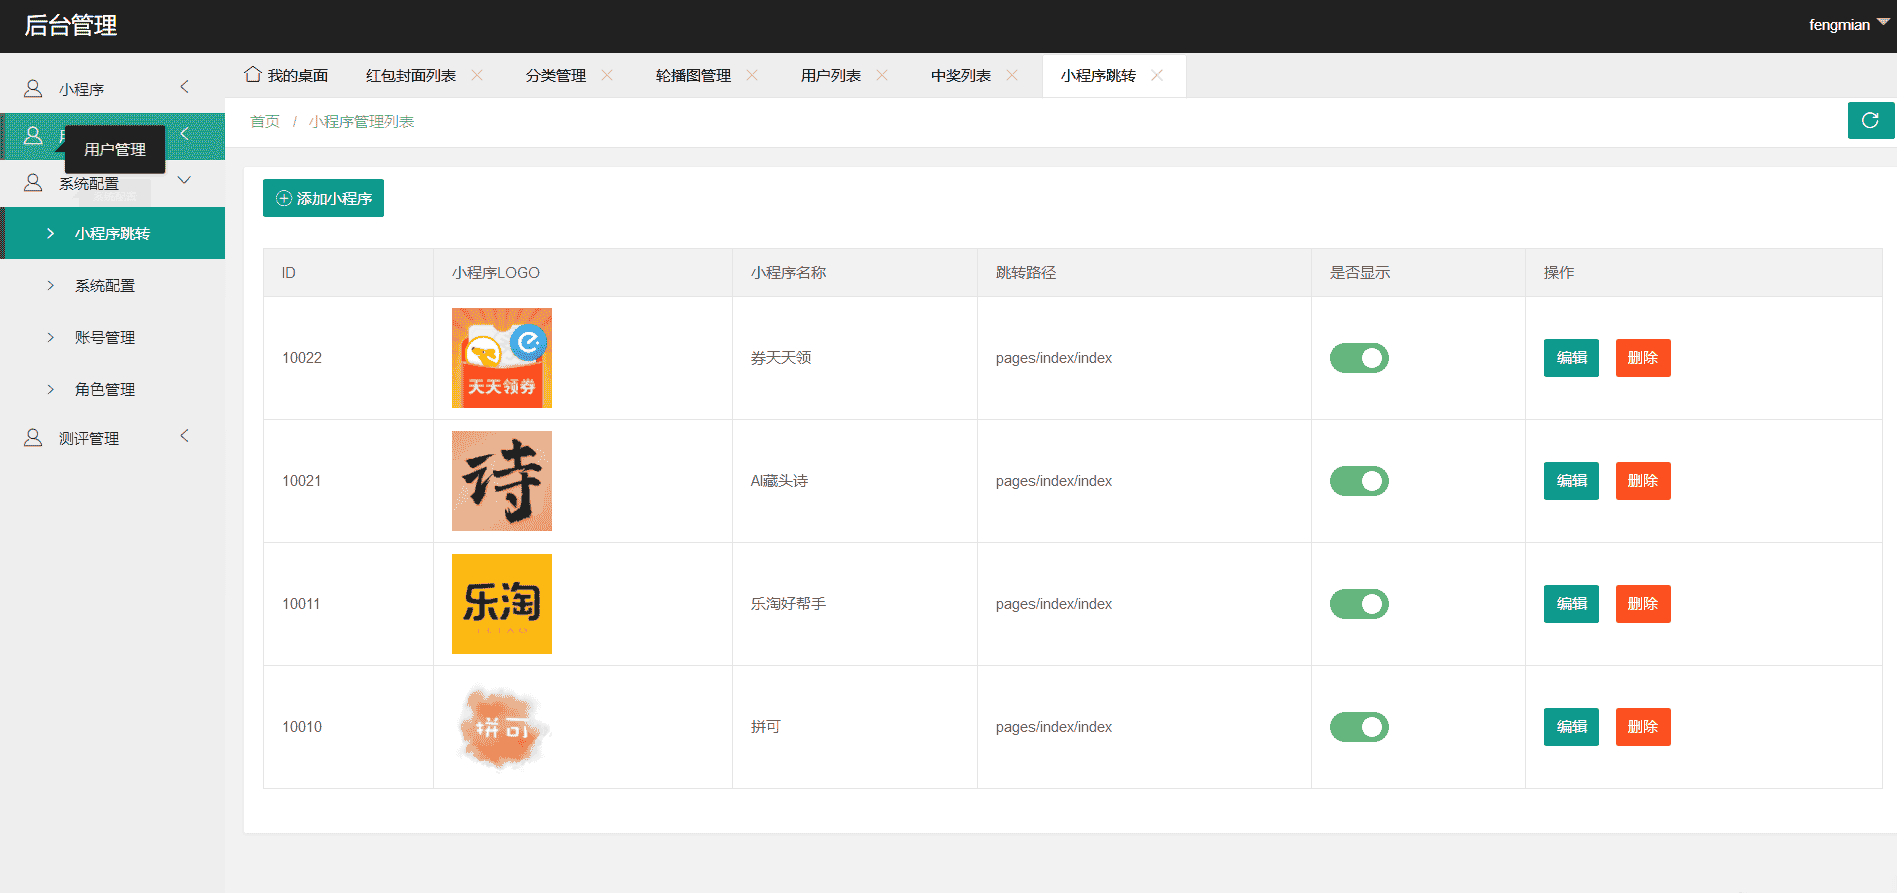Screen dimensions: 1897x893
Task: Close the 轮播图管理 tab
Action: [752, 75]
